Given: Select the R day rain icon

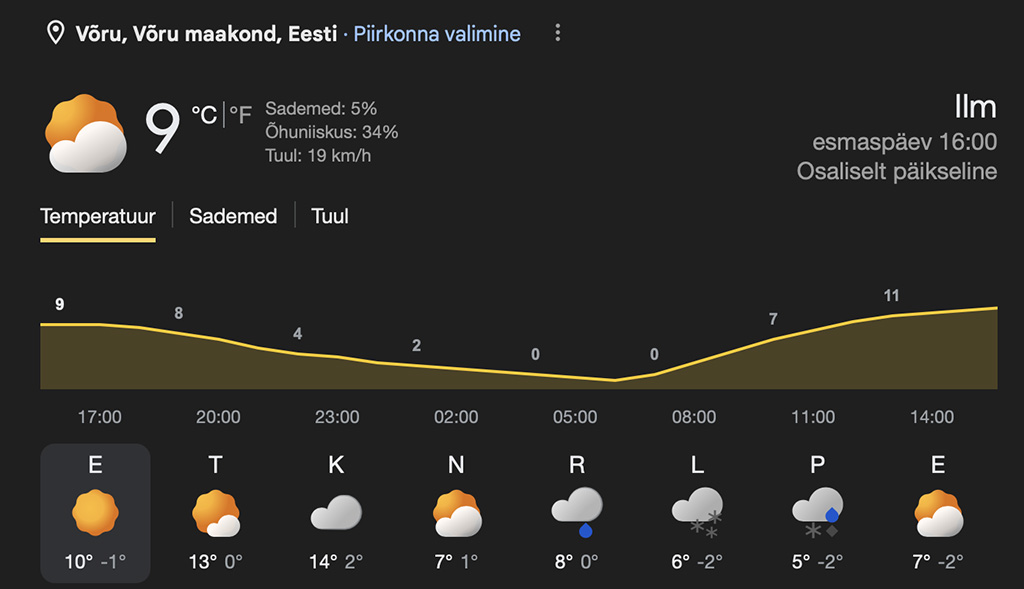Looking at the screenshot, I should tap(577, 511).
